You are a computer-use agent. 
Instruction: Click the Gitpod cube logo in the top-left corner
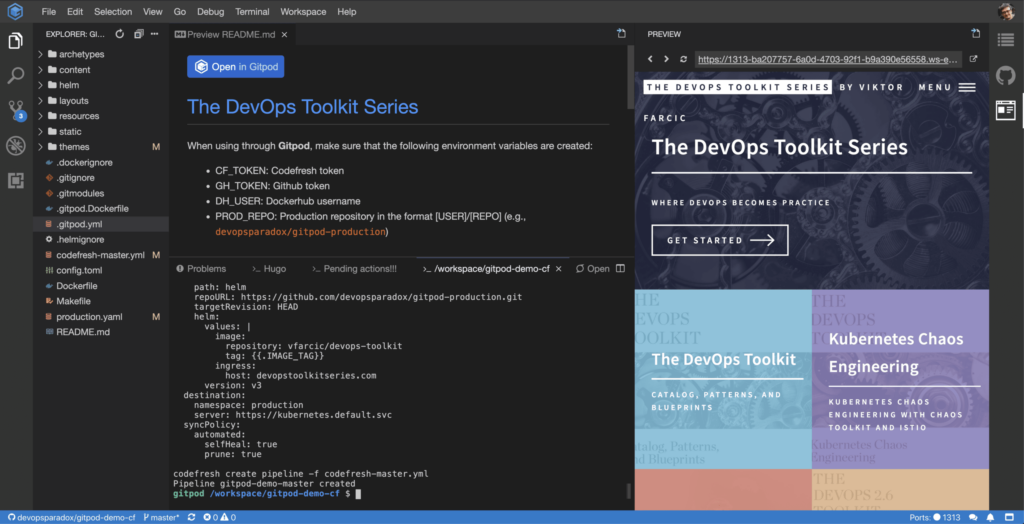point(16,11)
